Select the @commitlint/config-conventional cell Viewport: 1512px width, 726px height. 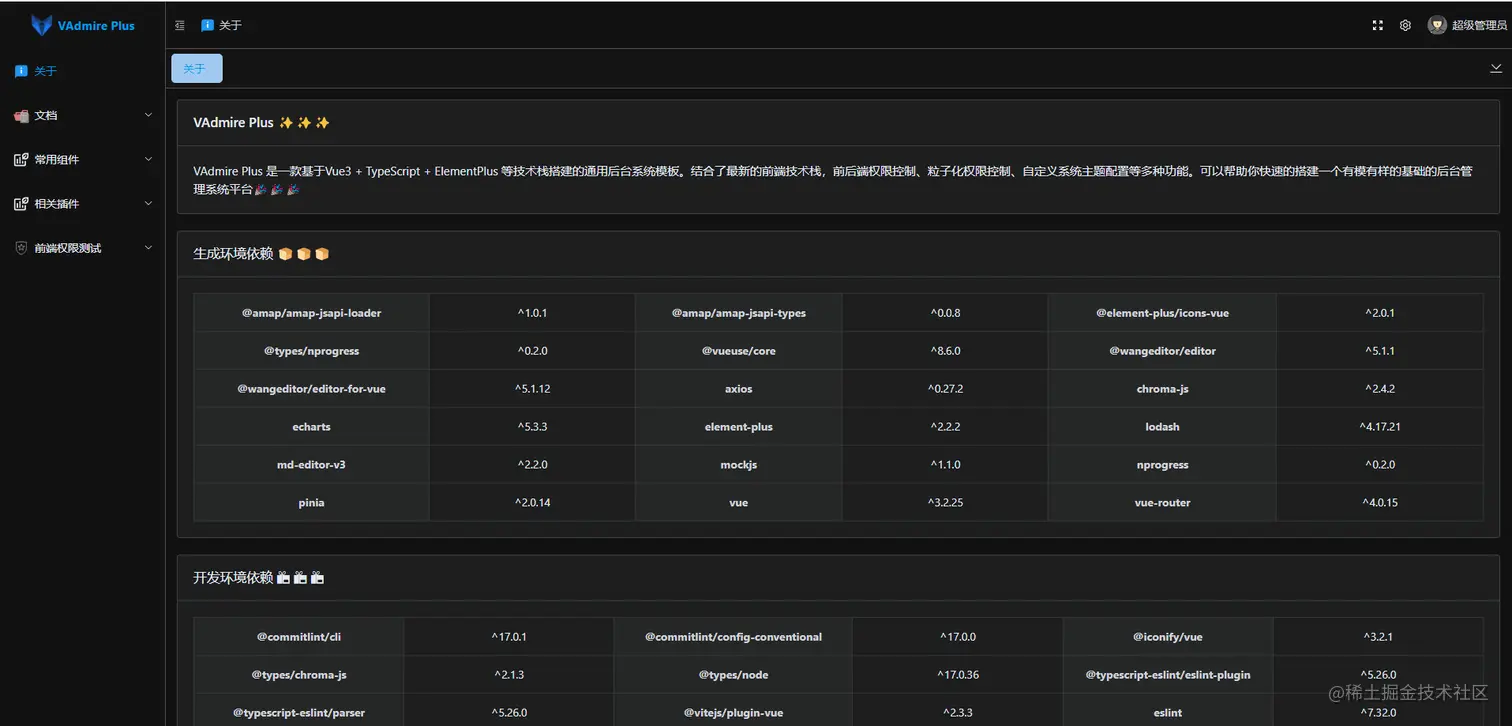click(x=733, y=637)
